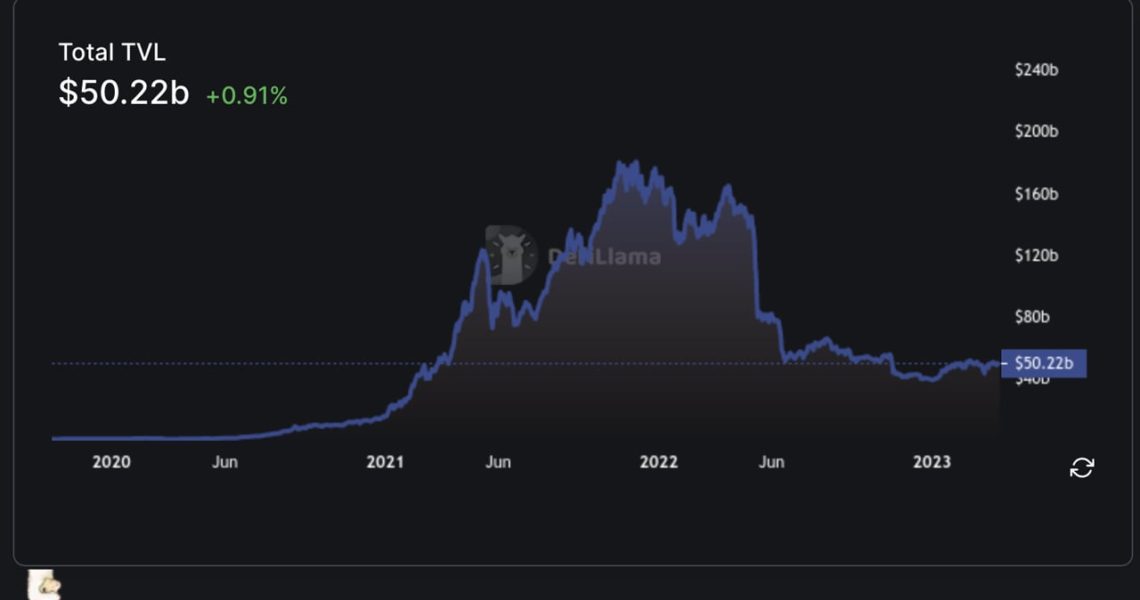Screen dimensions: 1140x600
Task: Click the $200b y-axis label
Action: (1036, 132)
